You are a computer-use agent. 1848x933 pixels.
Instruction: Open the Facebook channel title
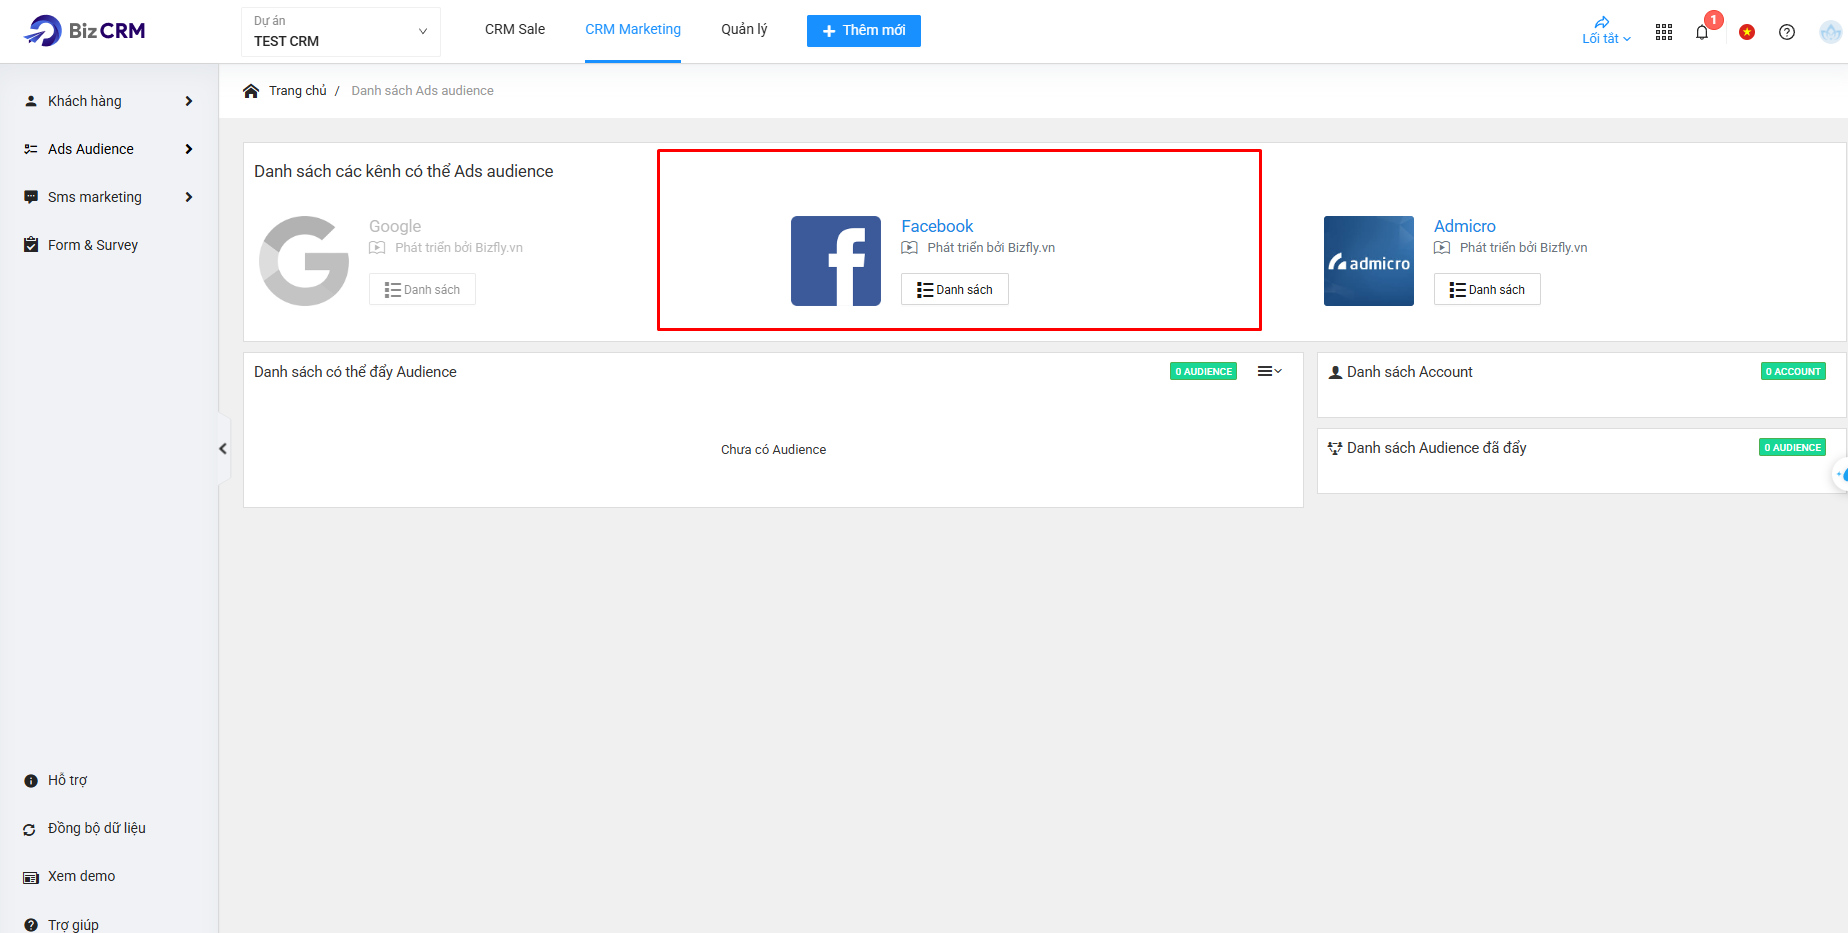[x=937, y=226]
